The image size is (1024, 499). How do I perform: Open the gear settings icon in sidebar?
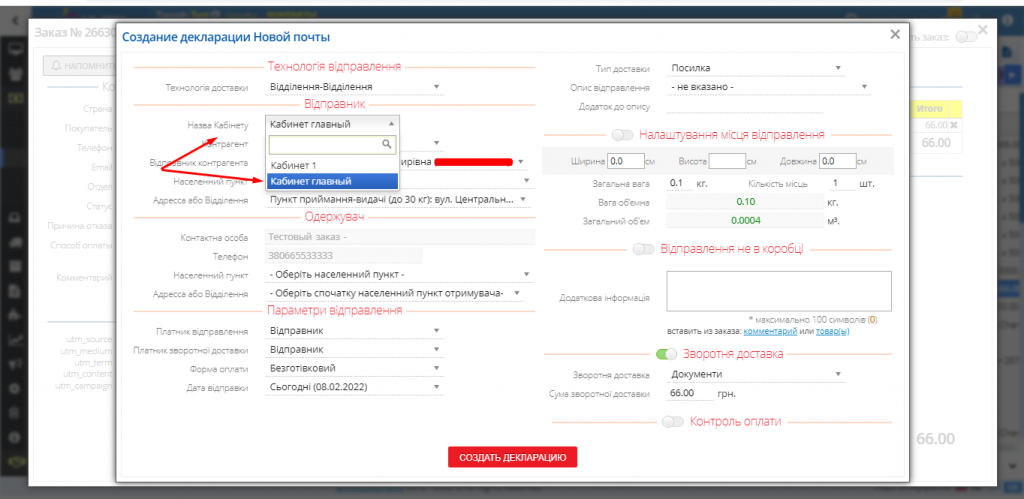pos(14,387)
